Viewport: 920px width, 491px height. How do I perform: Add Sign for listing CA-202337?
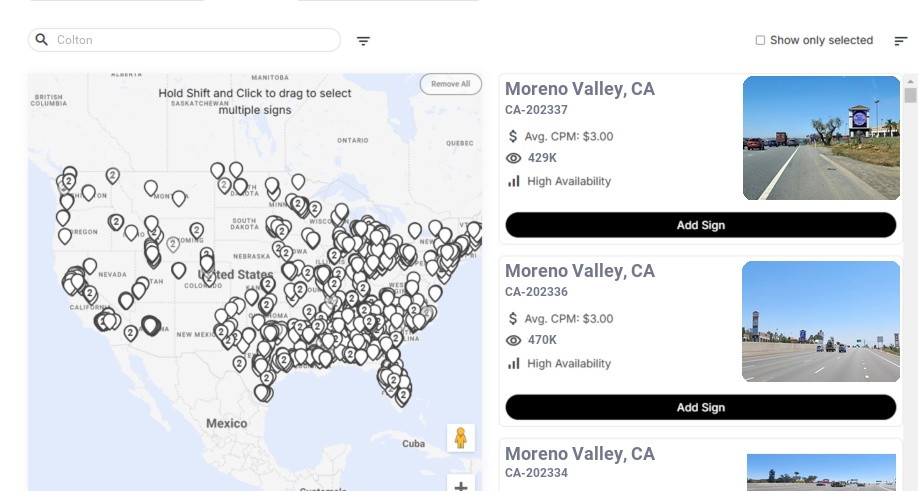coord(700,225)
